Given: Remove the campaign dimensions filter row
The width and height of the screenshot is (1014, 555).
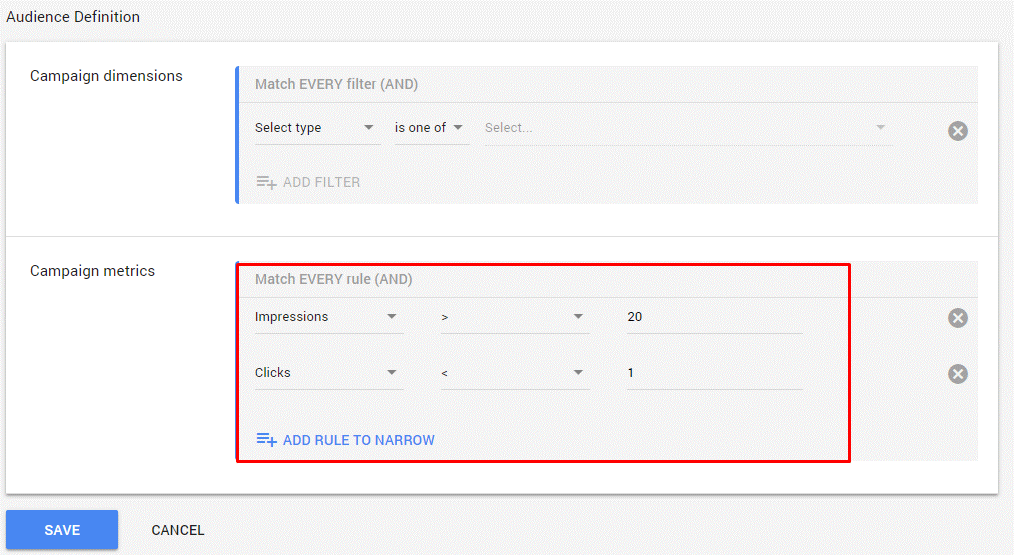Looking at the screenshot, I should 958,130.
